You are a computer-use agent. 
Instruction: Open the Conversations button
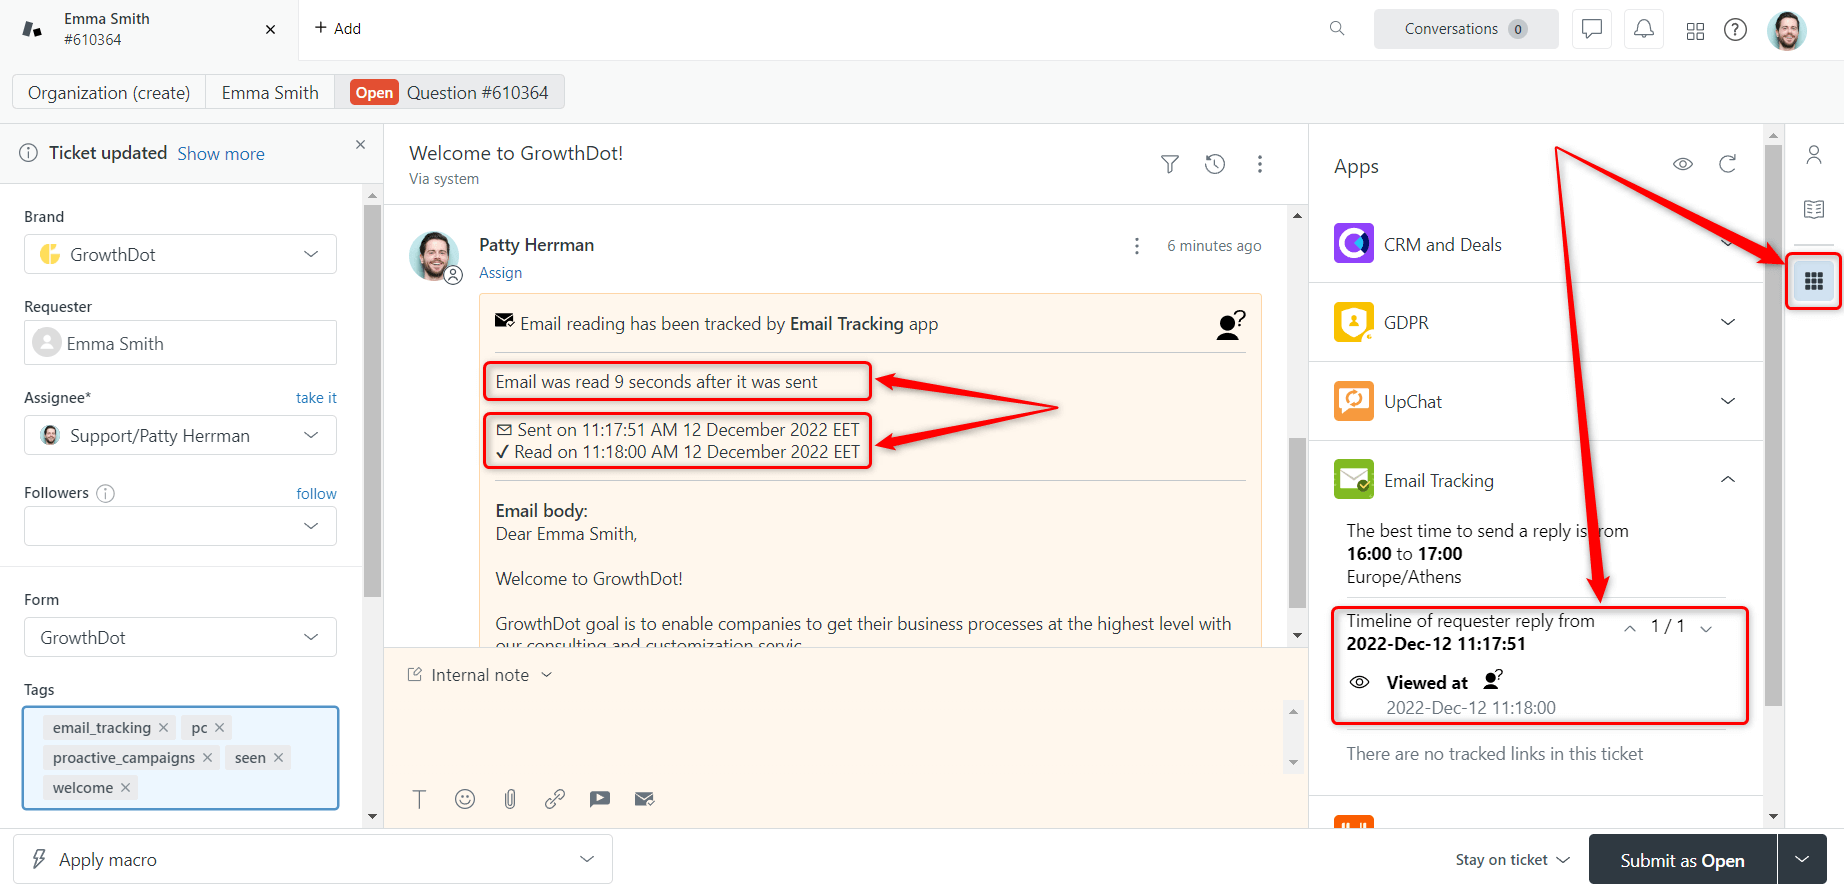coord(1466,29)
